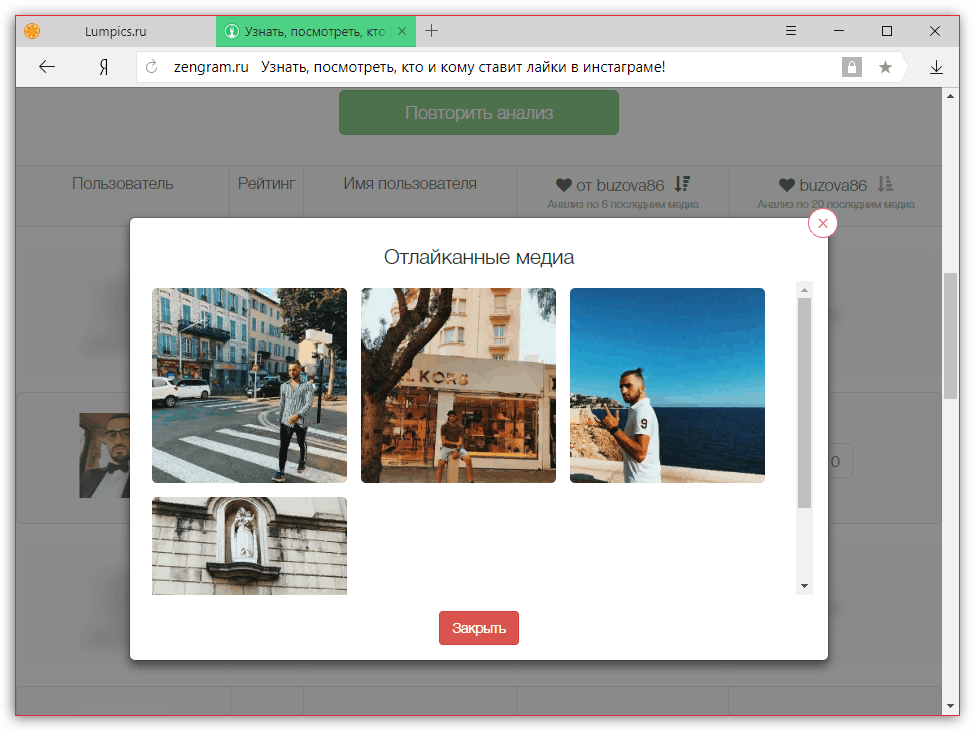Reload the page with the refresh icon
The width and height of the screenshot is (975, 731).
point(151,67)
